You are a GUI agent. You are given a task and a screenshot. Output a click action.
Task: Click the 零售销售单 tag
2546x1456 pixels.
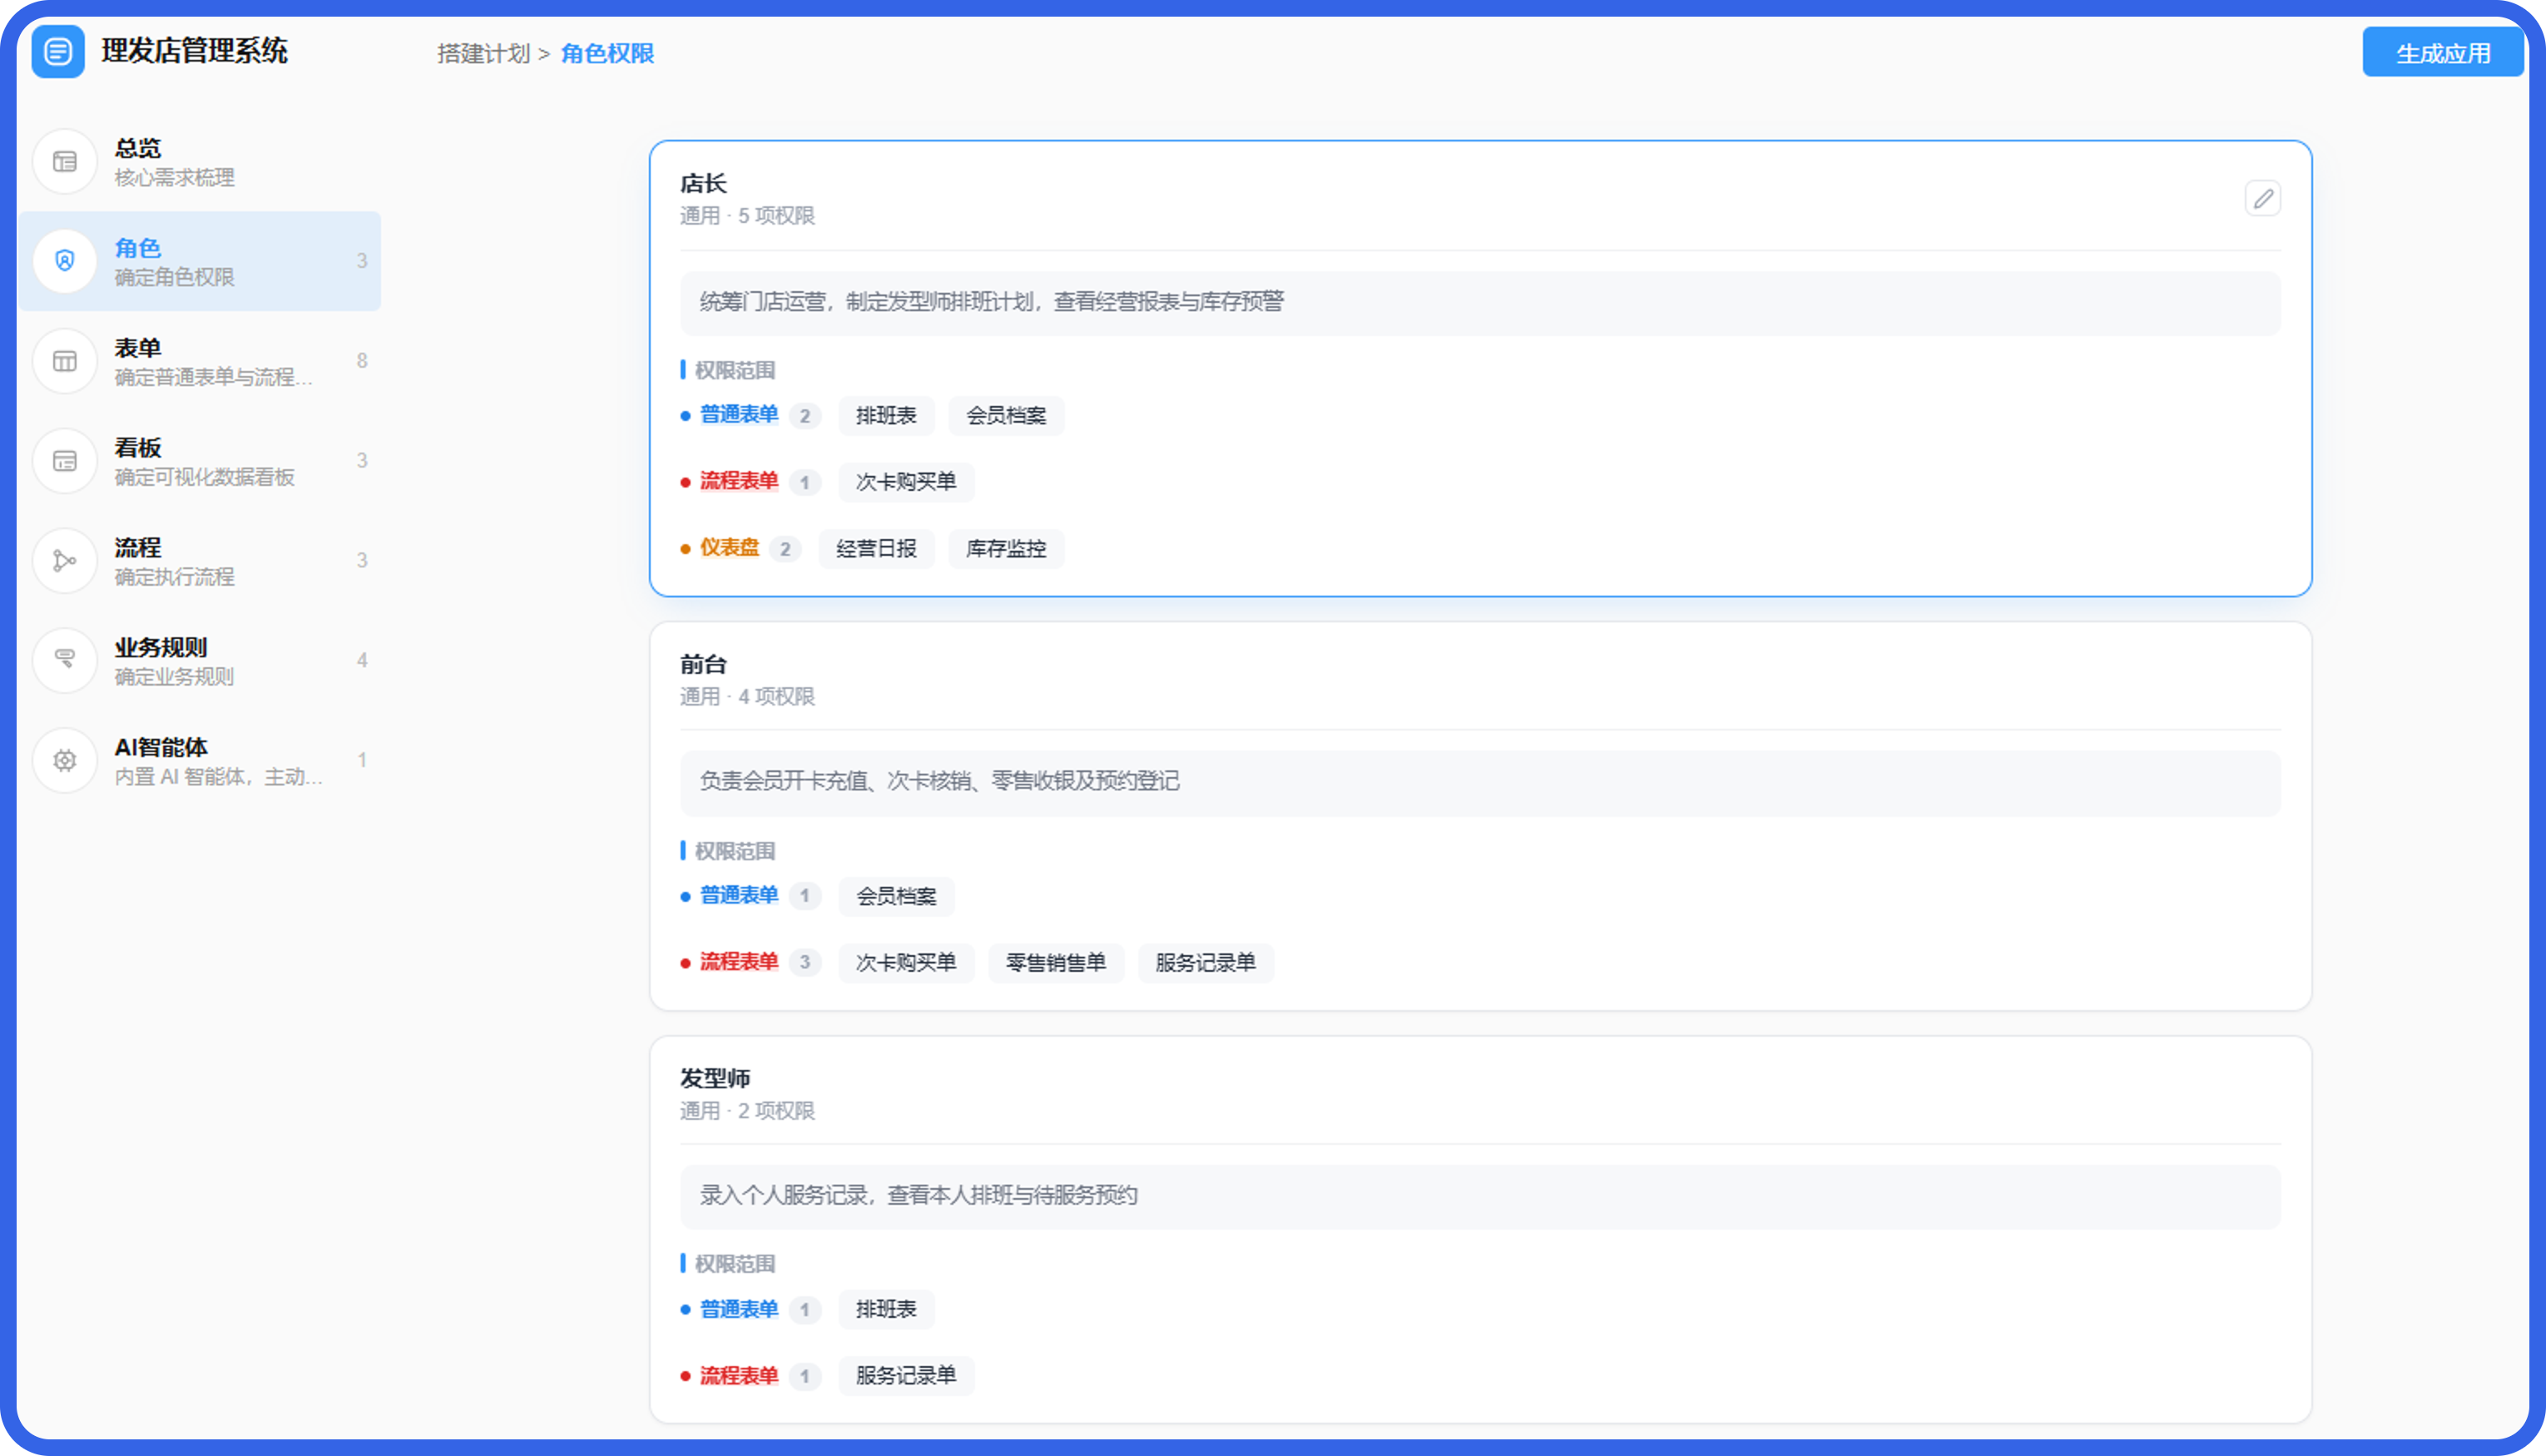coord(1056,963)
